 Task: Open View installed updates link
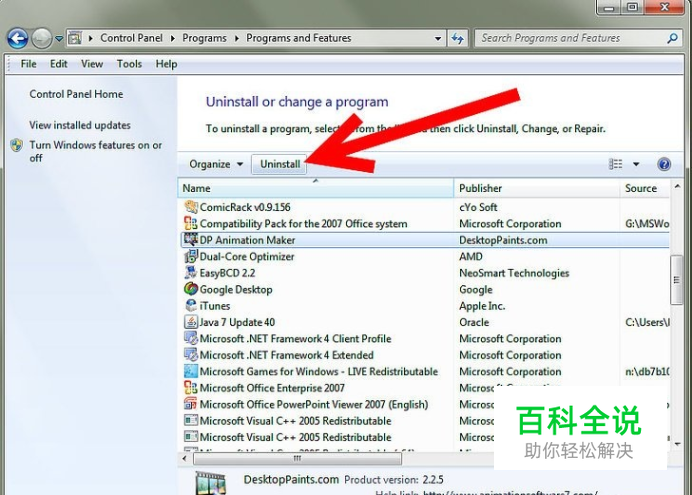[80, 125]
